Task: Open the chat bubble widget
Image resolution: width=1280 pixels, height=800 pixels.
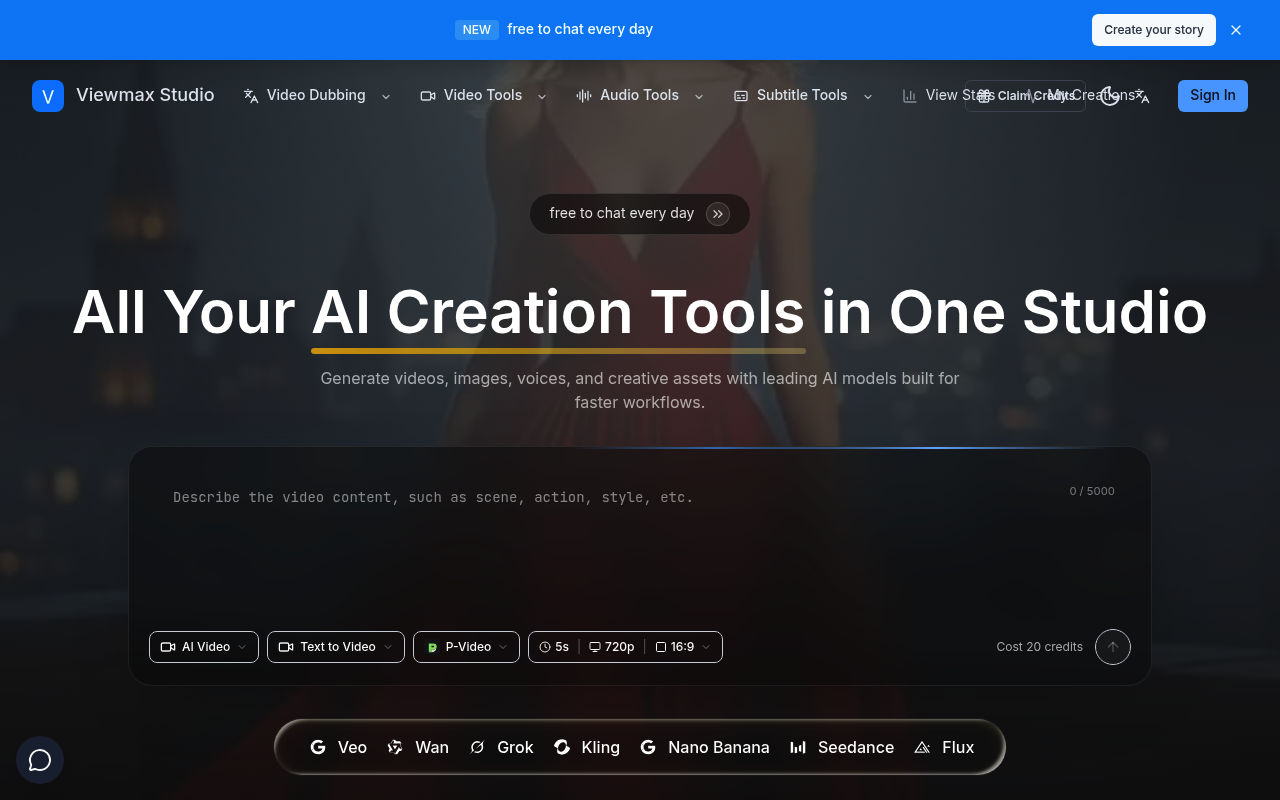Action: tap(40, 760)
